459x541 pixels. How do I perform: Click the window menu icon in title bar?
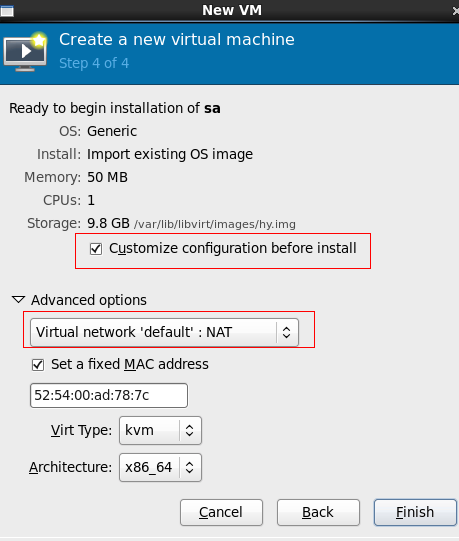click(7, 11)
